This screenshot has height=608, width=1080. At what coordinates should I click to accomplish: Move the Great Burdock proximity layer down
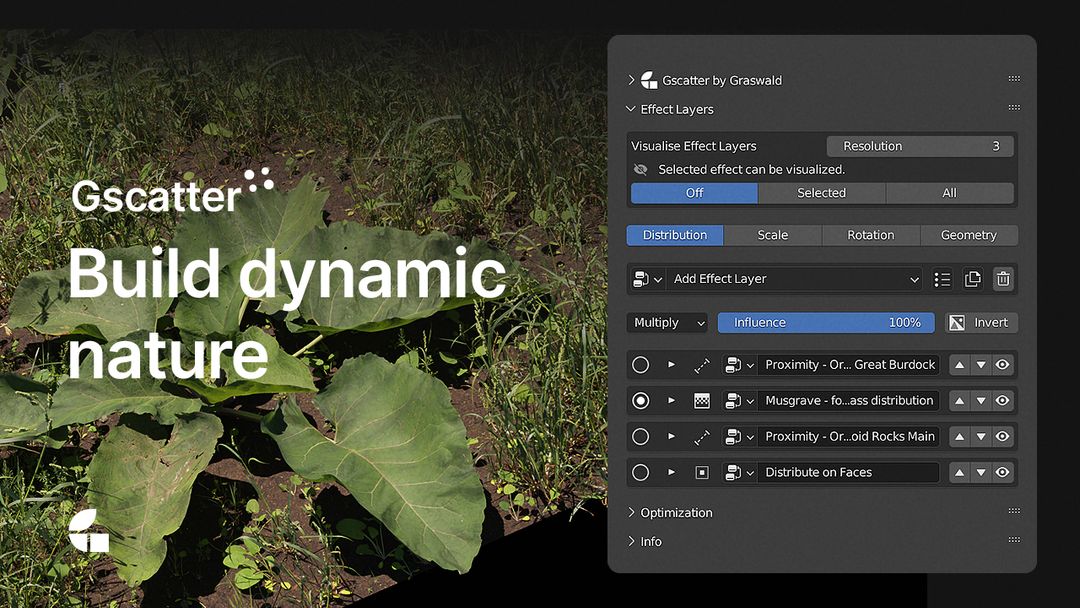pos(981,365)
